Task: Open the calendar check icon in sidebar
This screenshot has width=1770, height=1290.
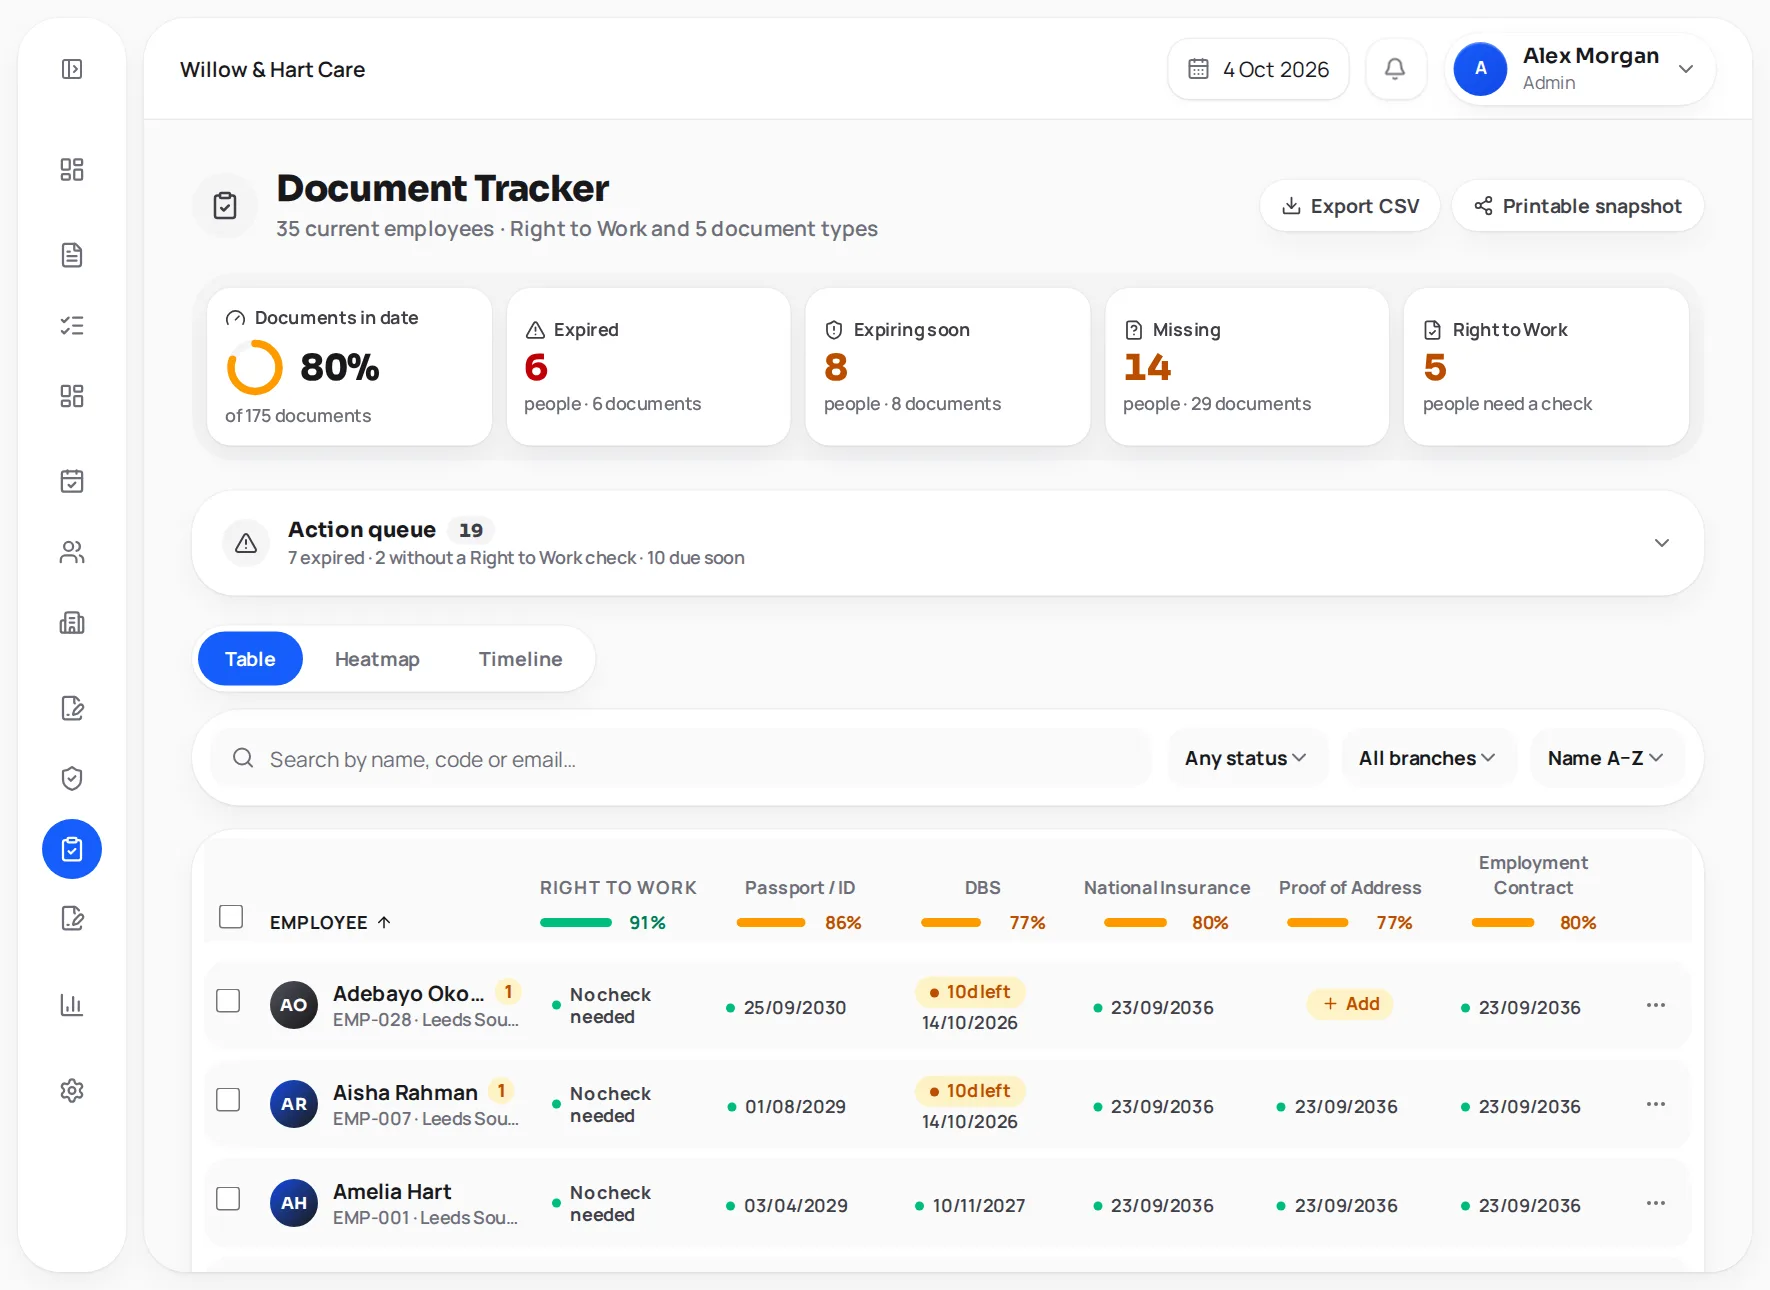Action: click(72, 481)
